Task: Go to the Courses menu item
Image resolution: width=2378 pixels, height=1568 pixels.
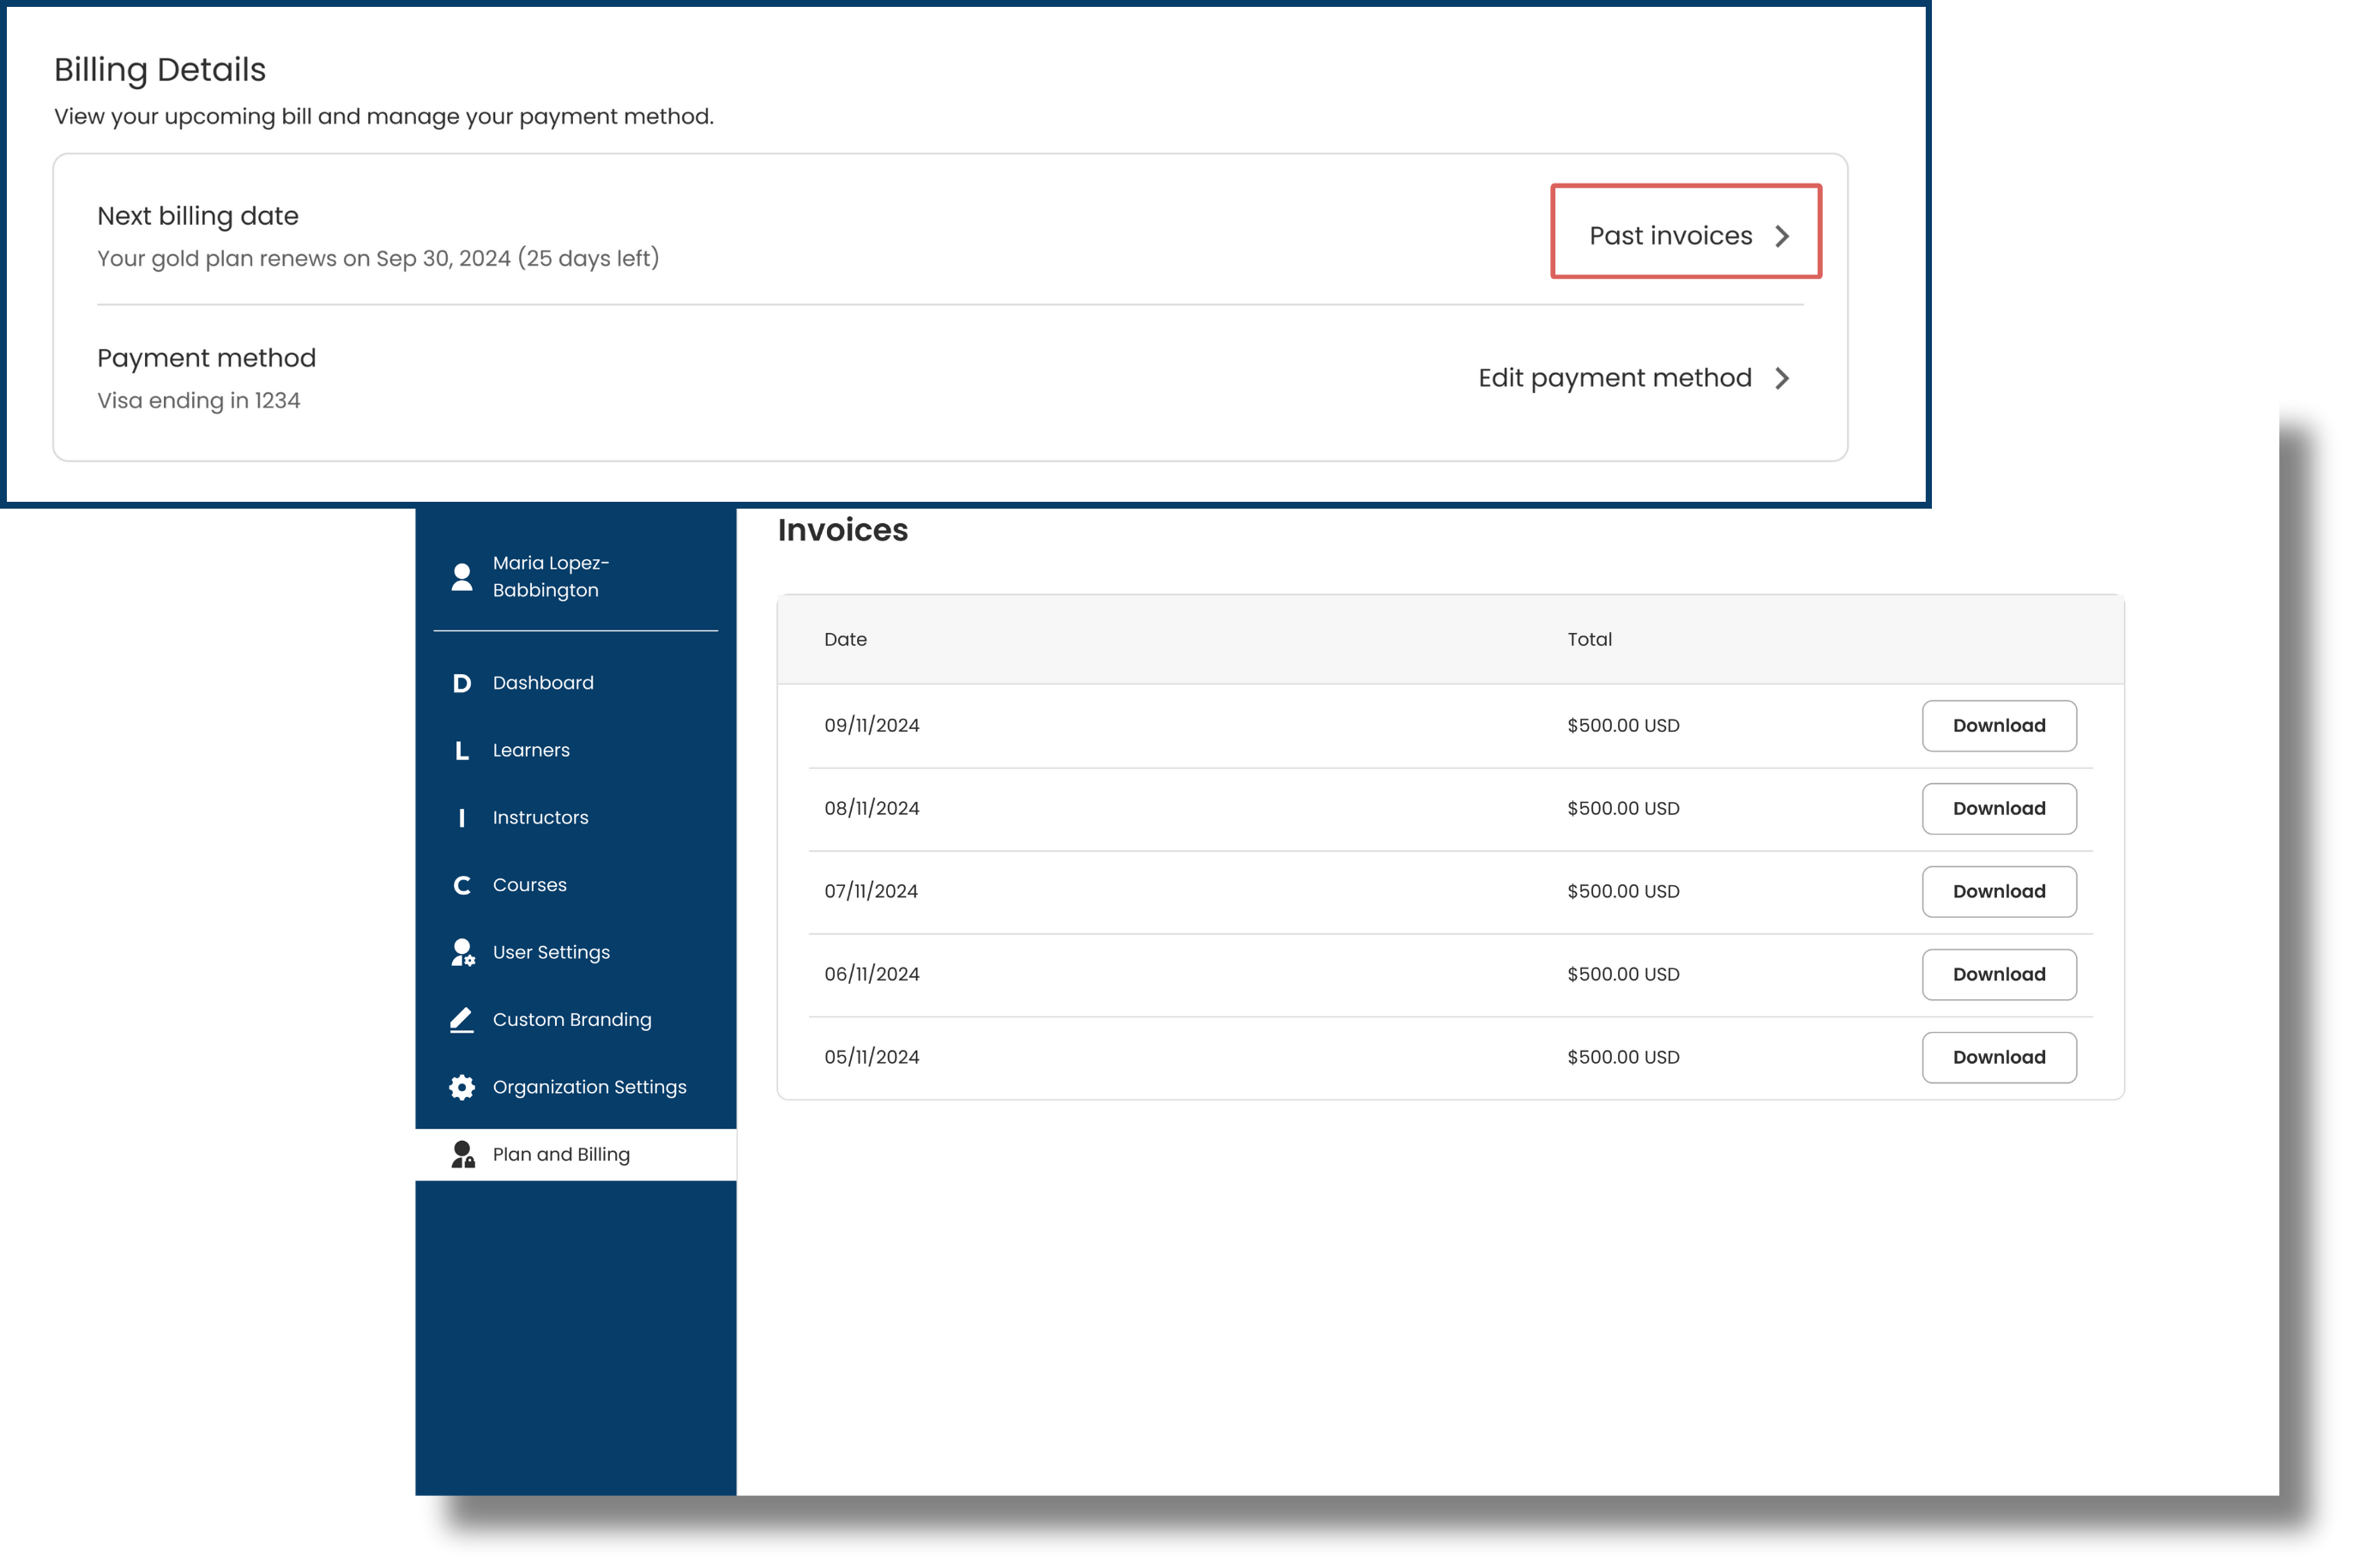Action: coord(529,885)
